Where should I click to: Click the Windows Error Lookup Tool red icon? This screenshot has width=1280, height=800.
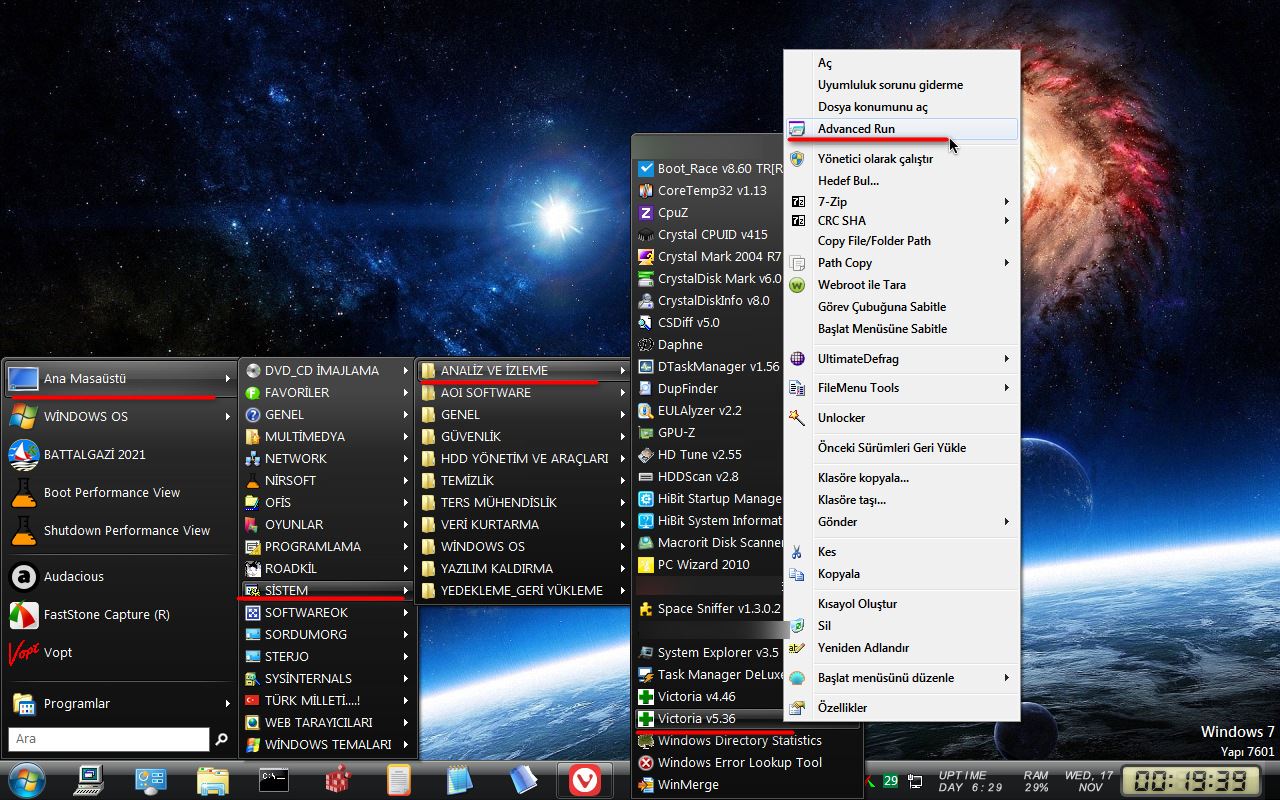pos(646,763)
